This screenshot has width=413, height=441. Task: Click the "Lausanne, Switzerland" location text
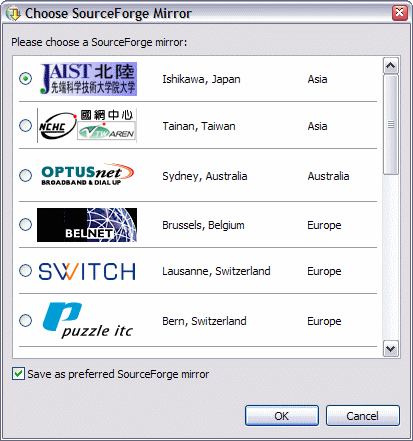pos(216,271)
